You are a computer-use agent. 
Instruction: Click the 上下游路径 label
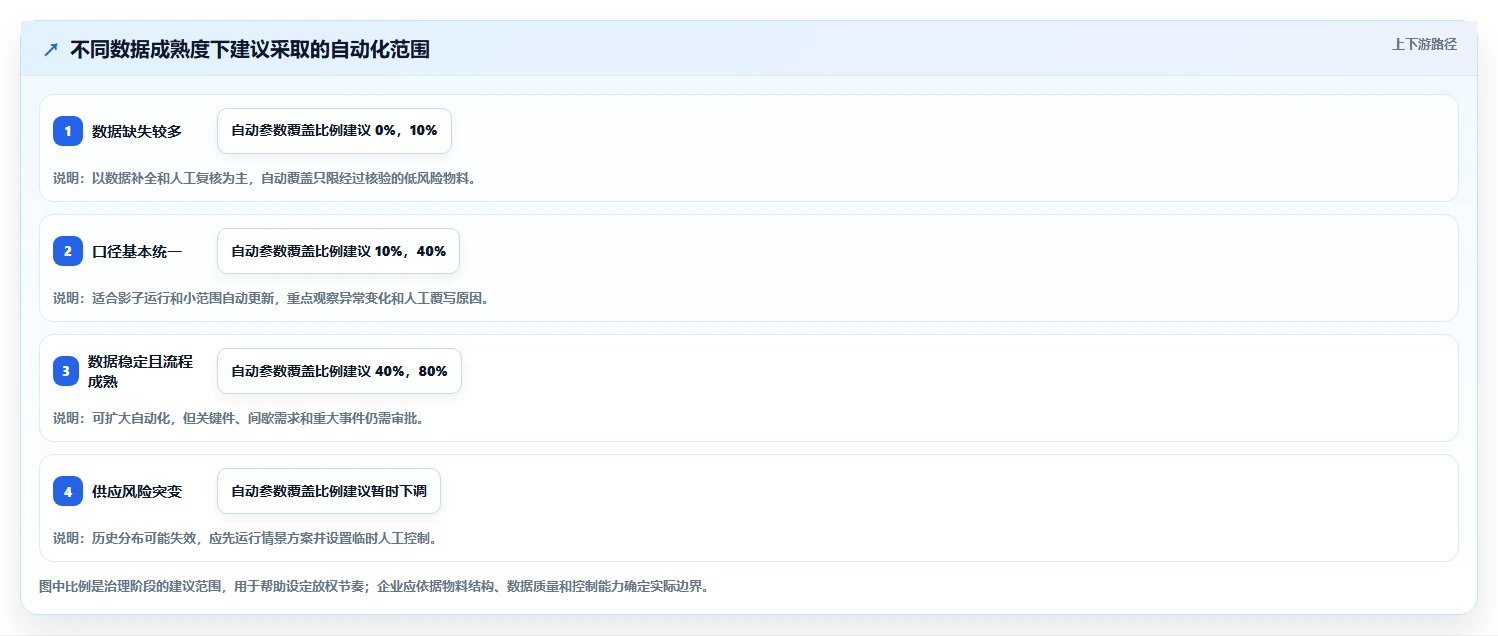(x=1424, y=44)
